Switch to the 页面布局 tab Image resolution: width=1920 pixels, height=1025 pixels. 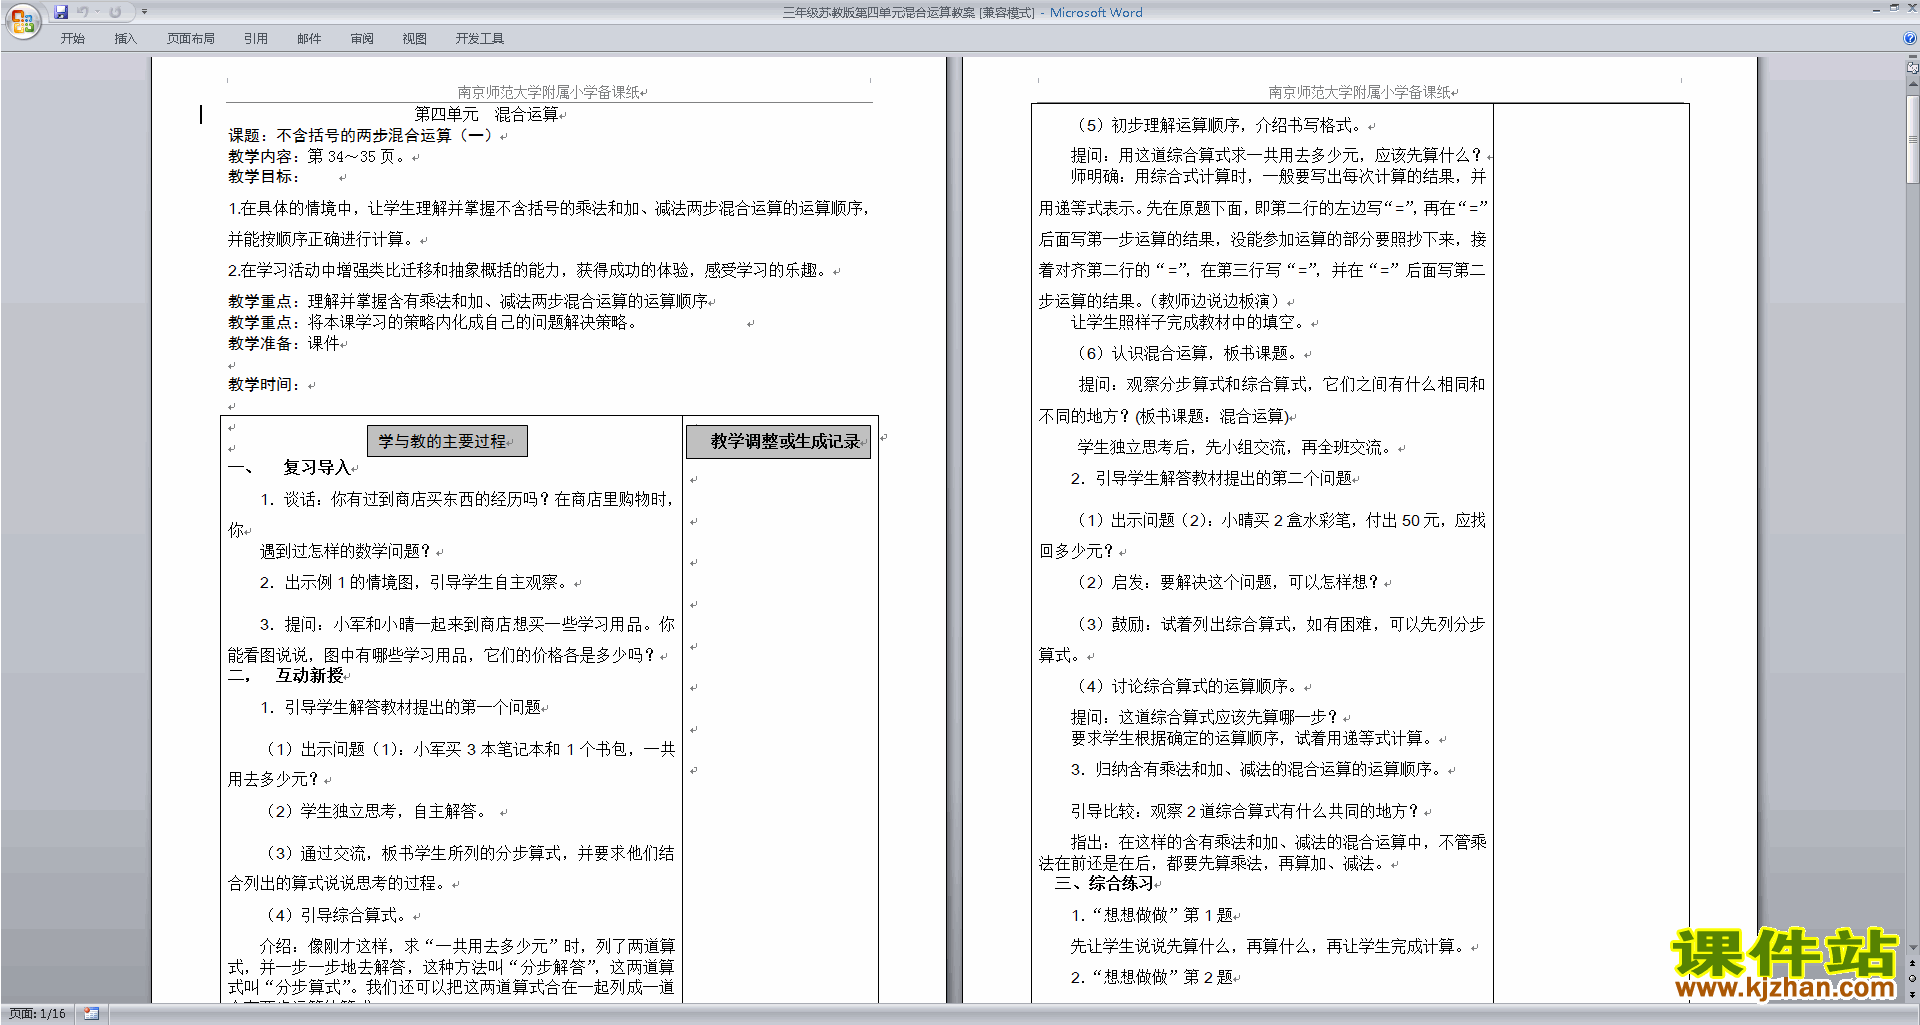pos(191,39)
